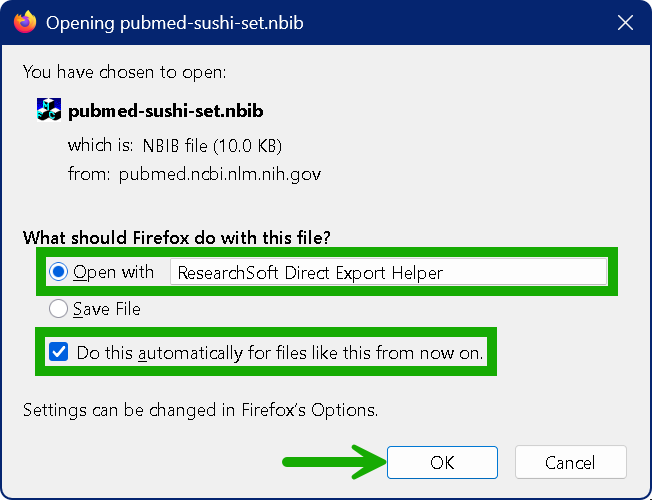Click the 'which is: NBIB file (10.0 KB)' line
Image resolution: width=652 pixels, height=500 pixels.
coord(175,145)
